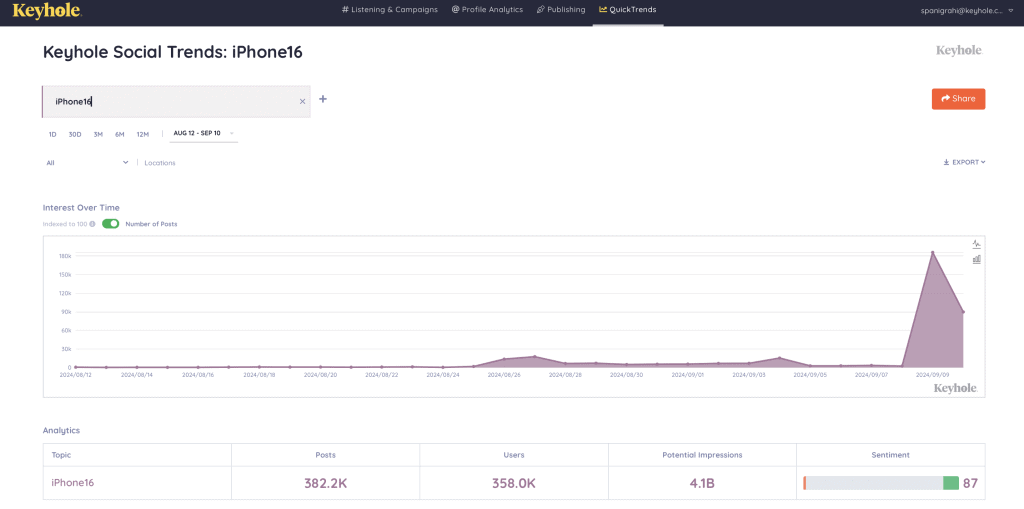This screenshot has height=509, width=1024.
Task: Toggle the Number of Posts switch
Action: coord(111,223)
